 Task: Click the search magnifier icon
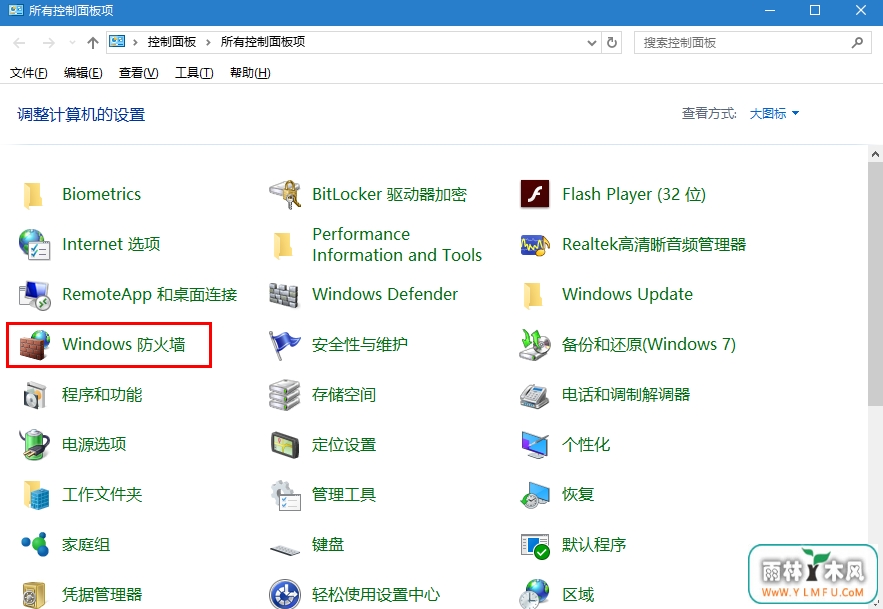[x=858, y=42]
